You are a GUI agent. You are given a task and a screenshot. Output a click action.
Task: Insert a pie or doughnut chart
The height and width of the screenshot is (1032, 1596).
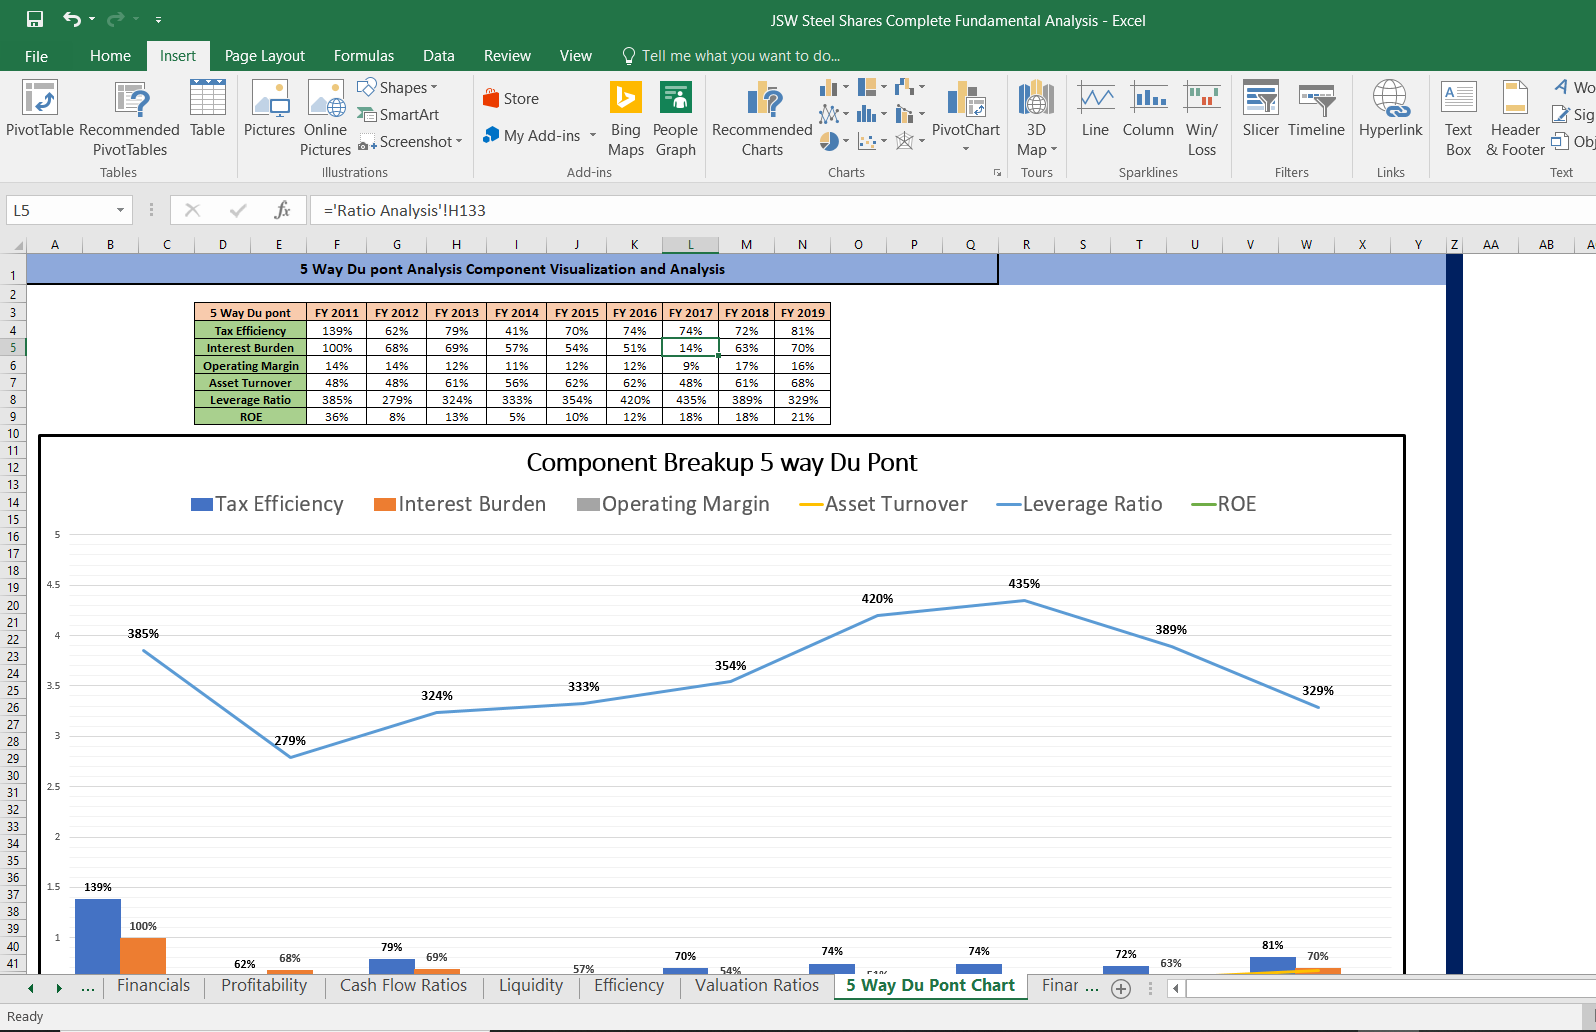click(x=829, y=141)
